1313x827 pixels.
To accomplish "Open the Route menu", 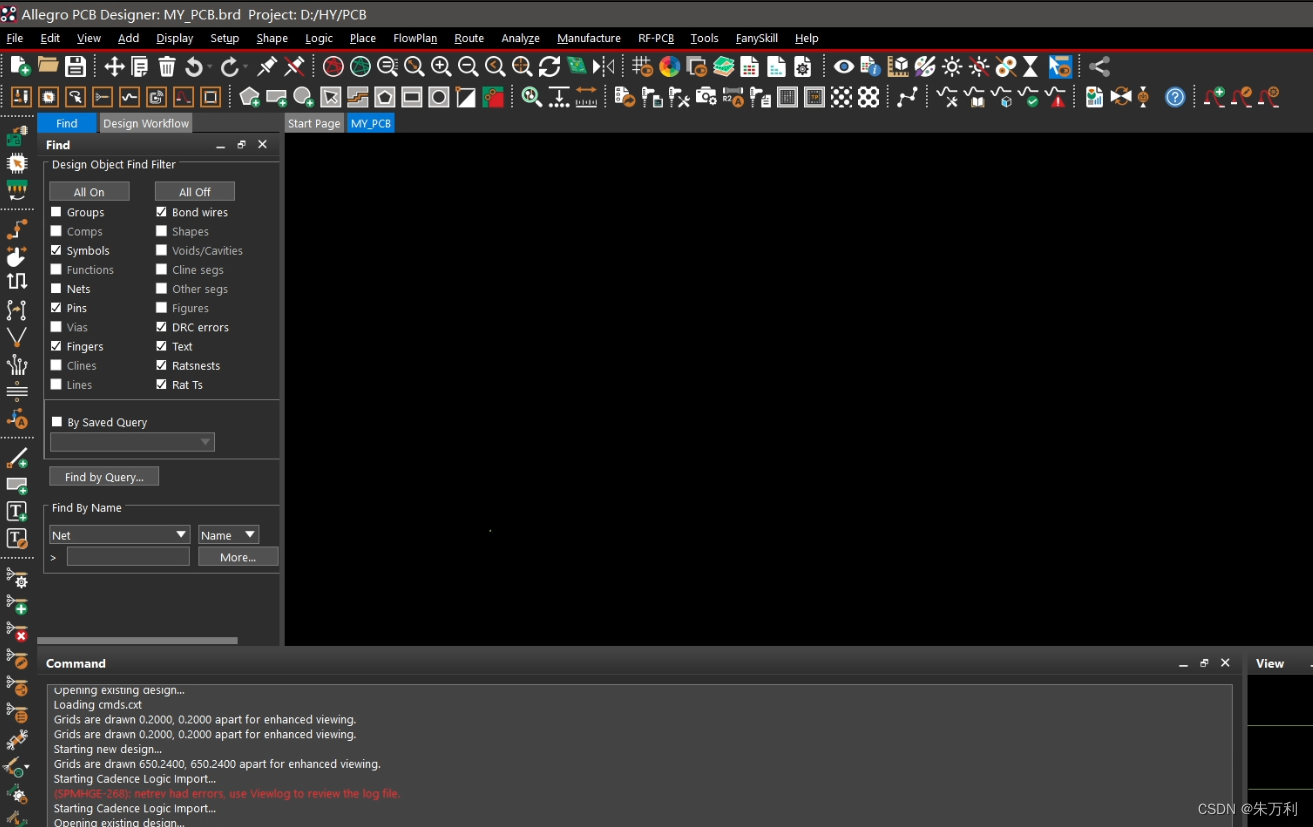I will pos(469,38).
